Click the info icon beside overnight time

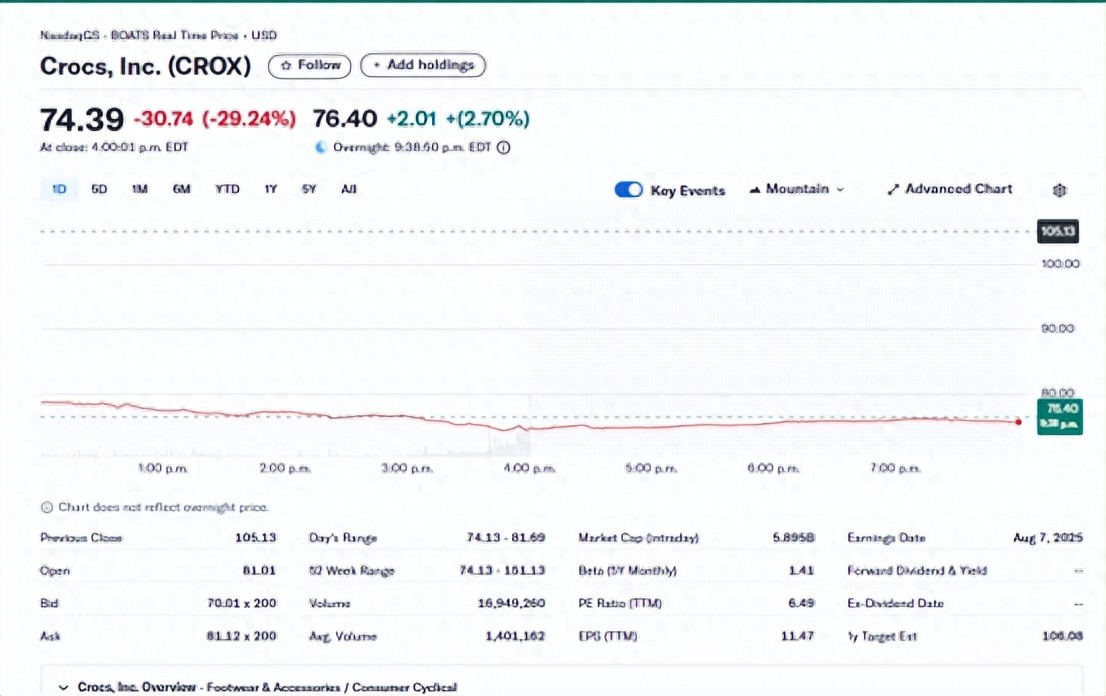[504, 147]
